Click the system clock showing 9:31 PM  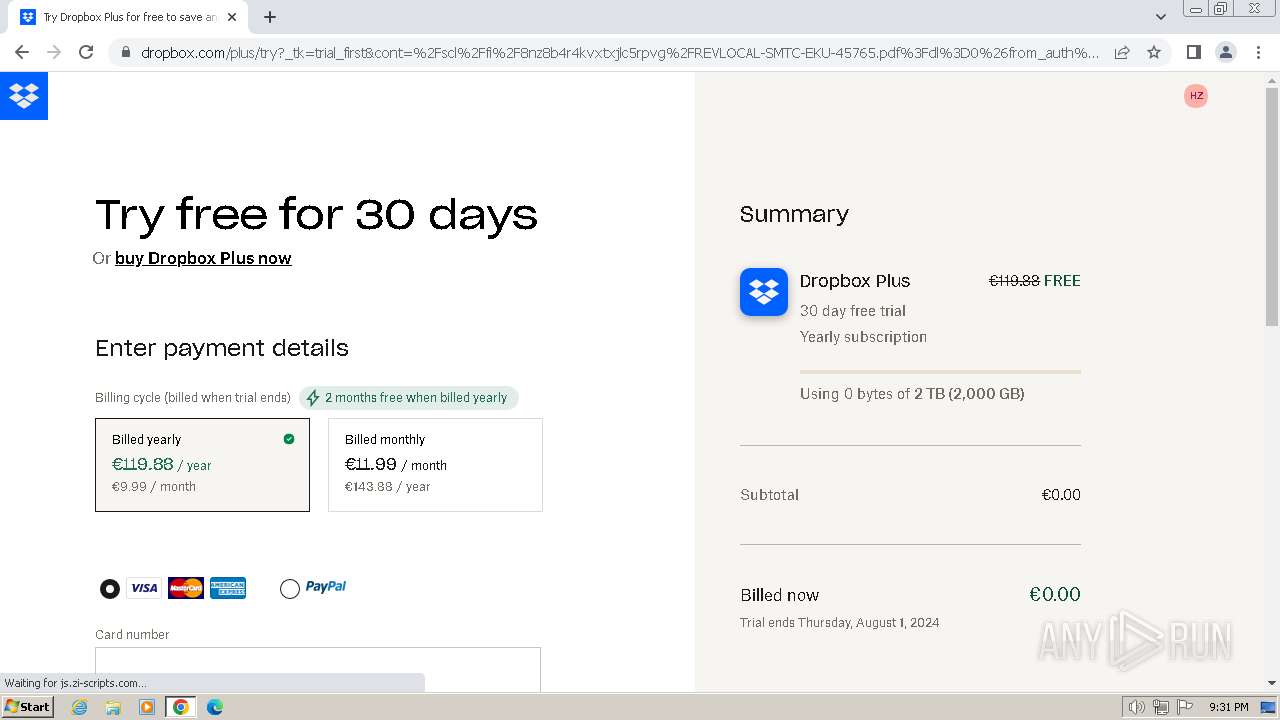point(1229,707)
